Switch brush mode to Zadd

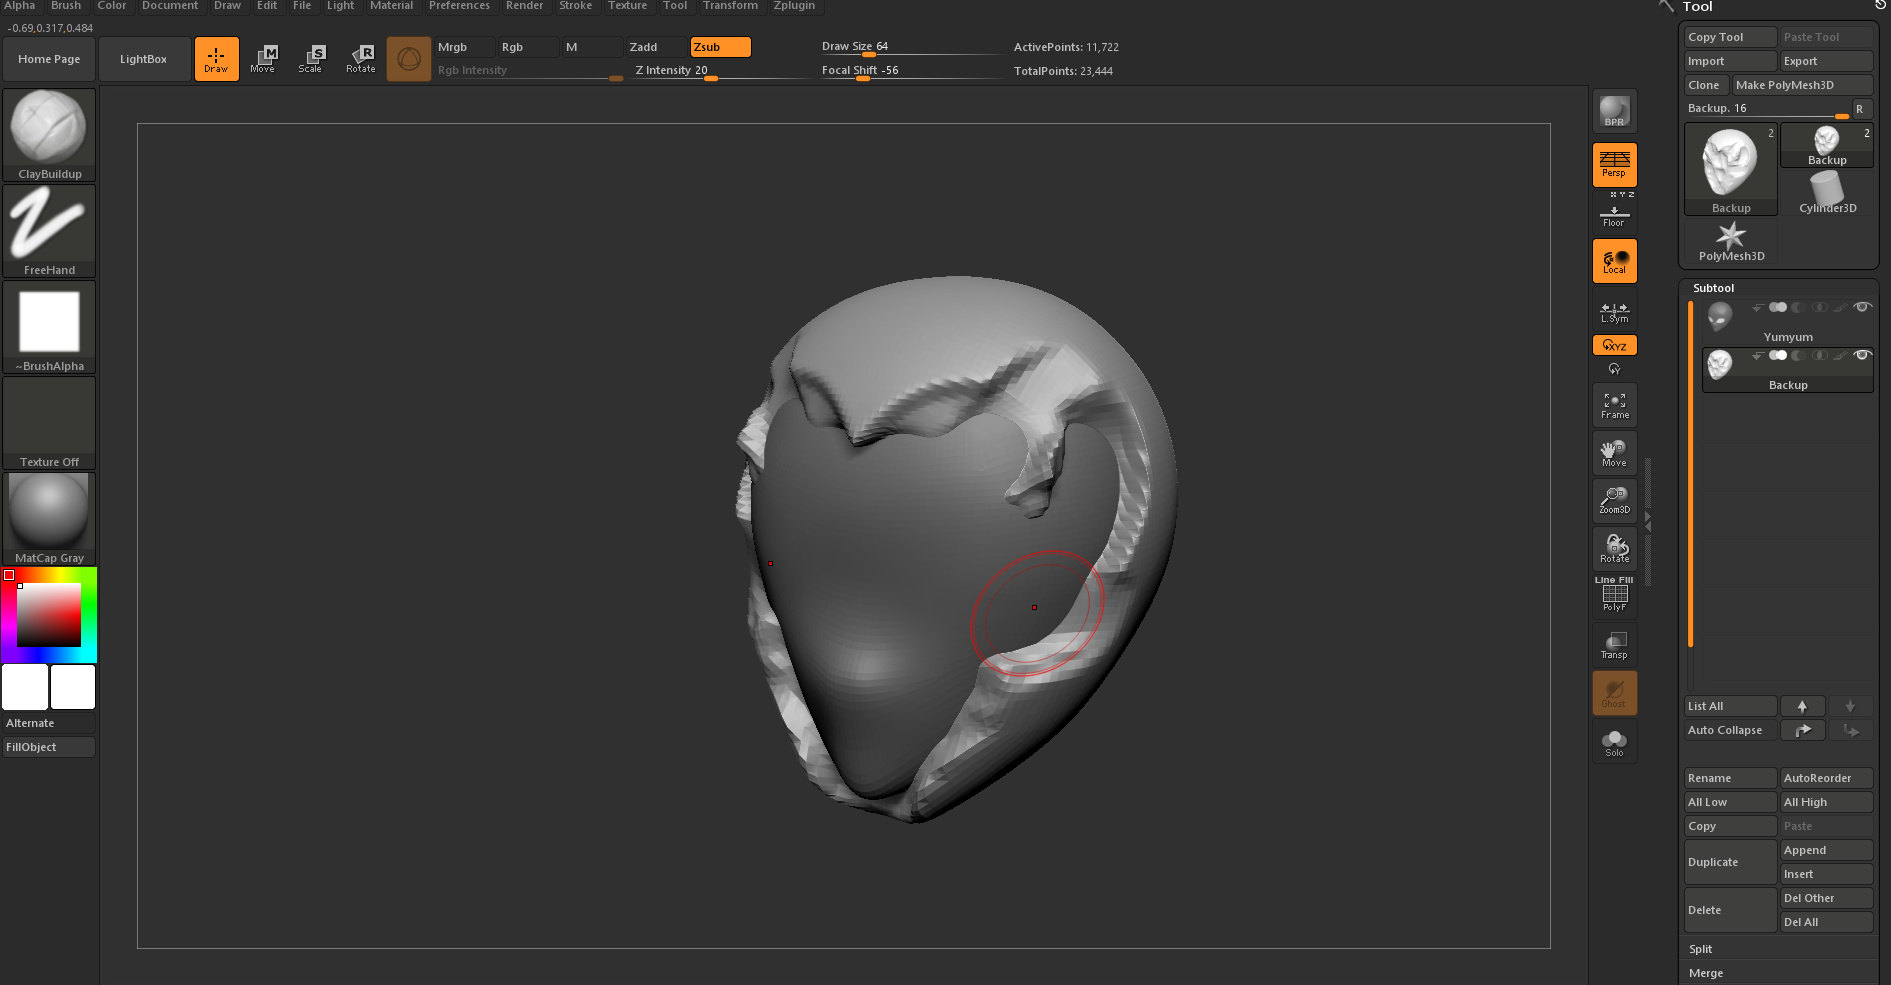pos(655,47)
